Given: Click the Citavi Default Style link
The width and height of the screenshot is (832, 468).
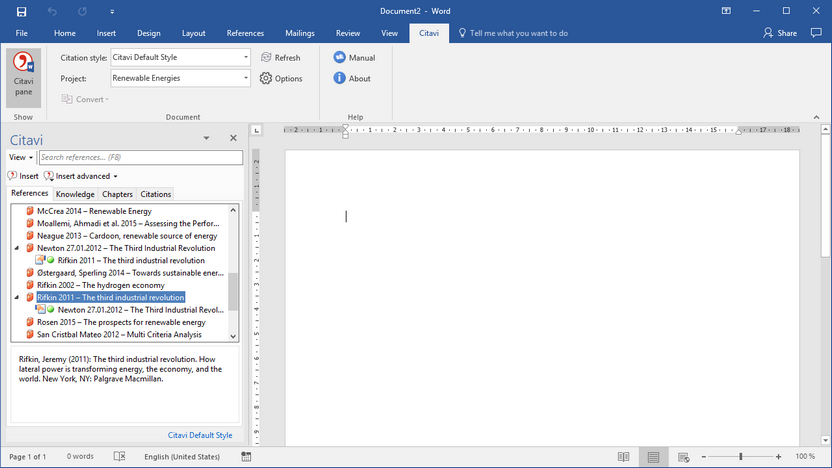Looking at the screenshot, I should pyautogui.click(x=200, y=435).
